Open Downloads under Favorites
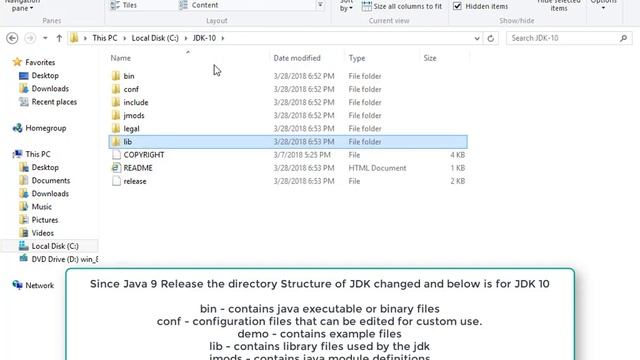 click(50, 89)
